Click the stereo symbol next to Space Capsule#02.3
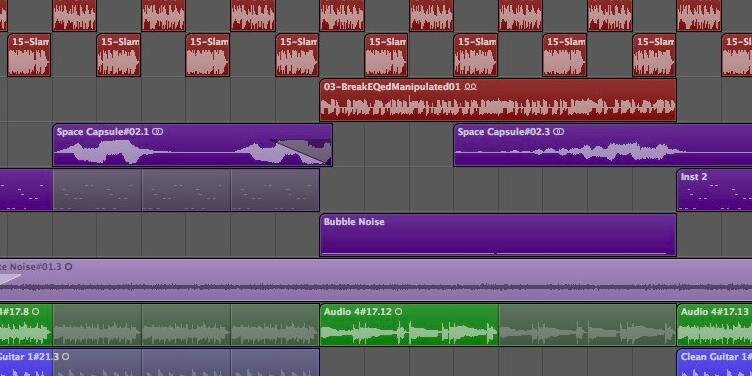This screenshot has width=752, height=376. [x=559, y=131]
